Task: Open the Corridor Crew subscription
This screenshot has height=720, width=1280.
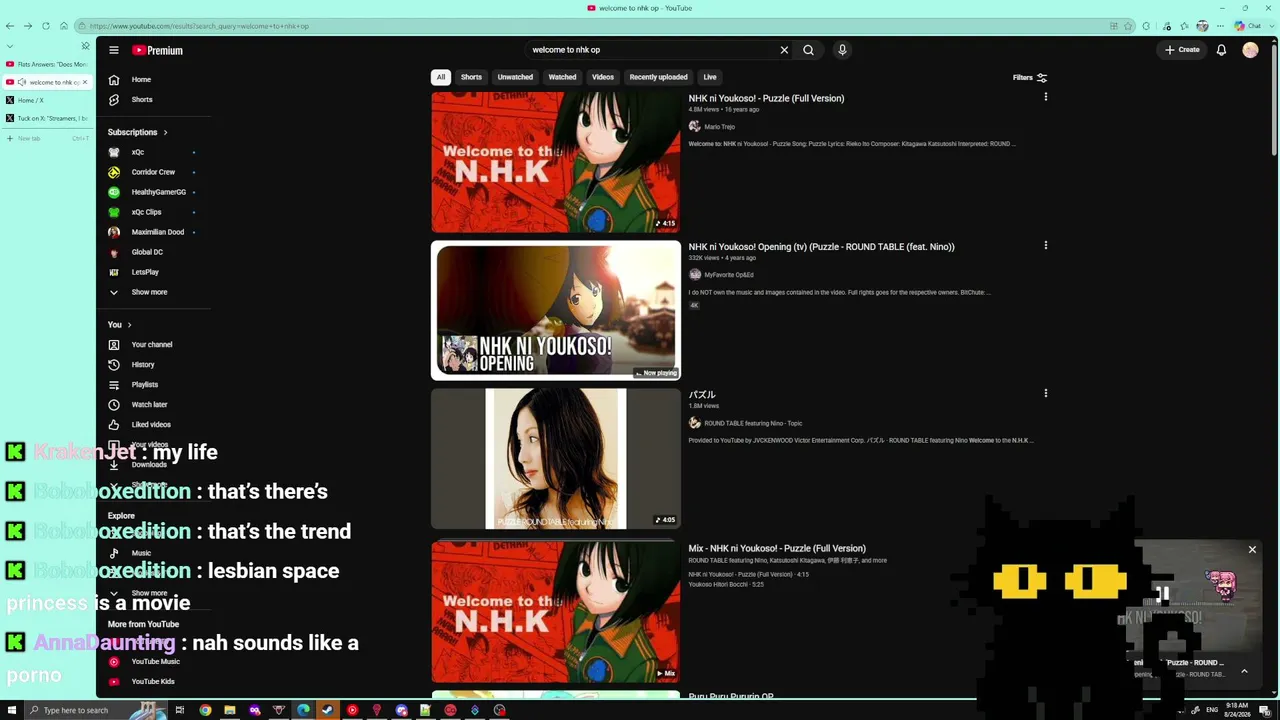Action: [153, 172]
